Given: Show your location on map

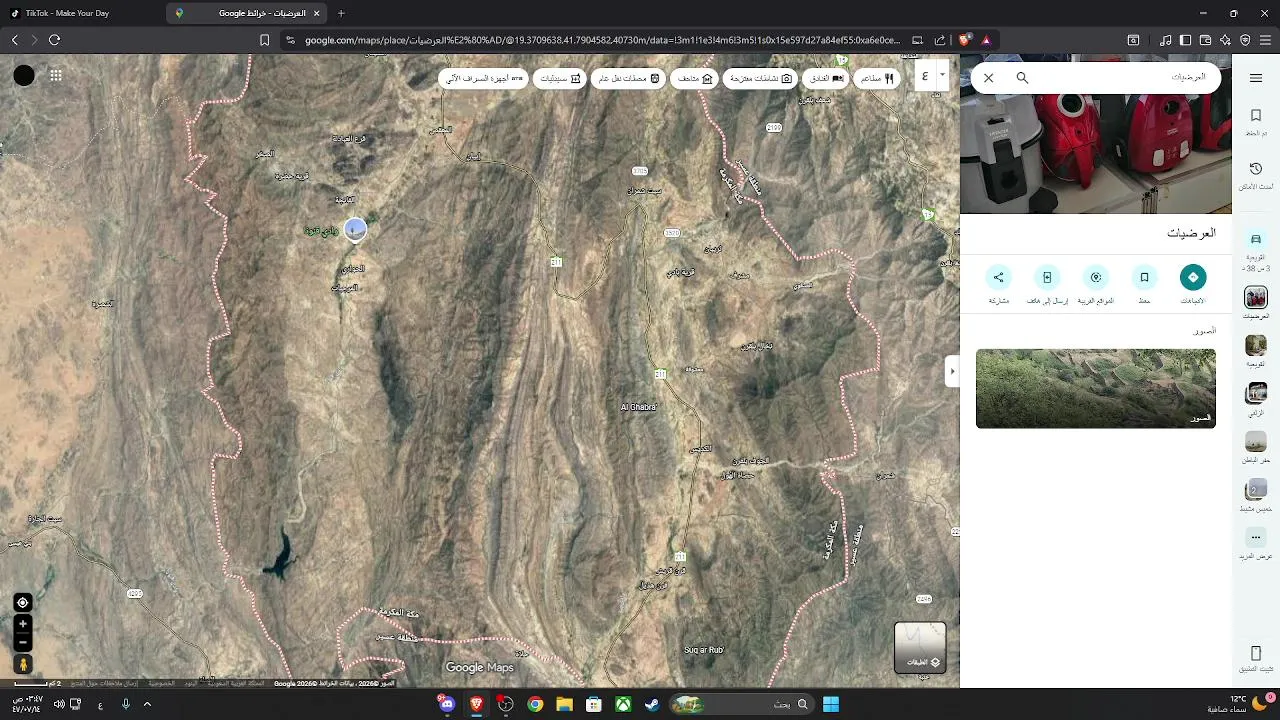Looking at the screenshot, I should pyautogui.click(x=23, y=602).
